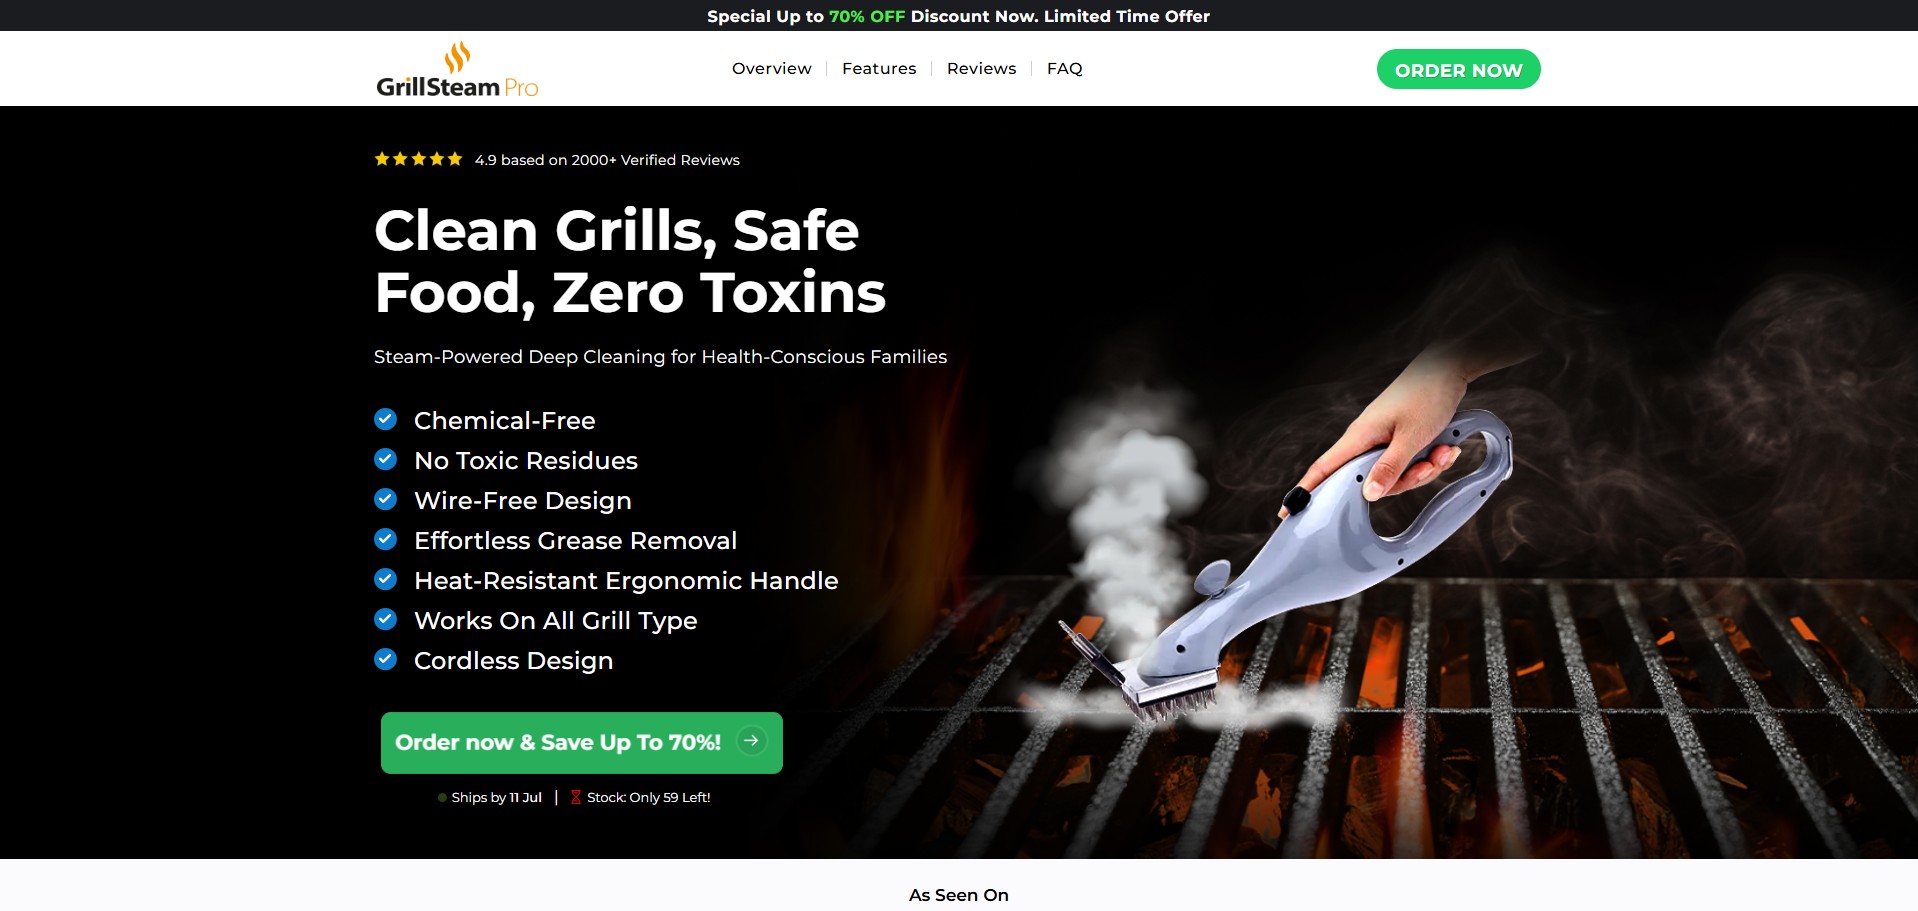Image resolution: width=1918 pixels, height=911 pixels.
Task: Click the green dot beside Ships by 11 Jul
Action: pos(442,798)
